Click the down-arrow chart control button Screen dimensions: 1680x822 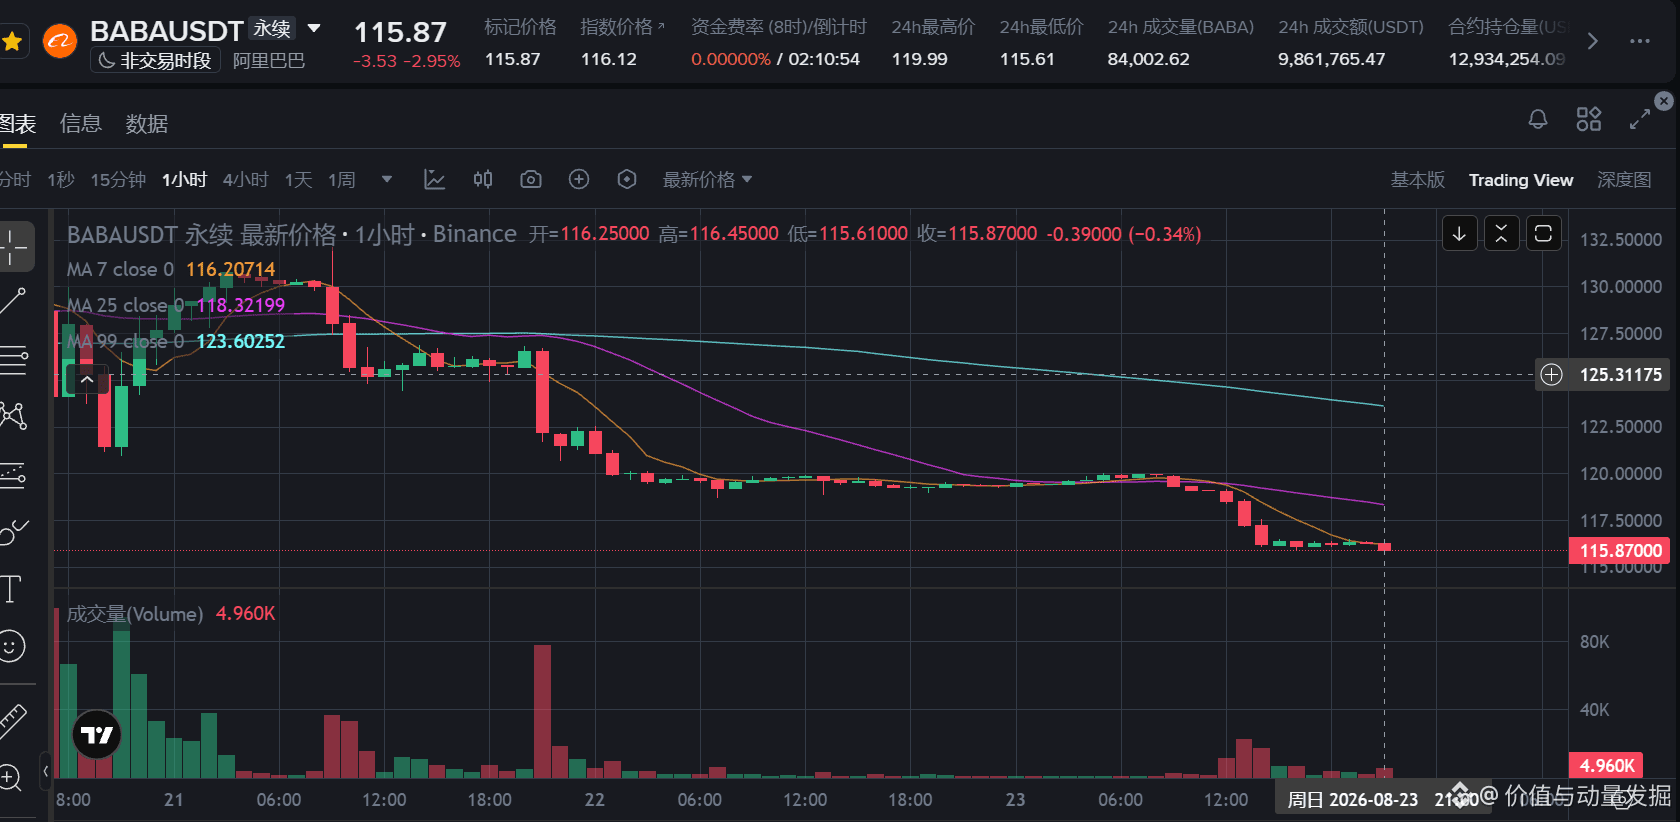point(1460,234)
